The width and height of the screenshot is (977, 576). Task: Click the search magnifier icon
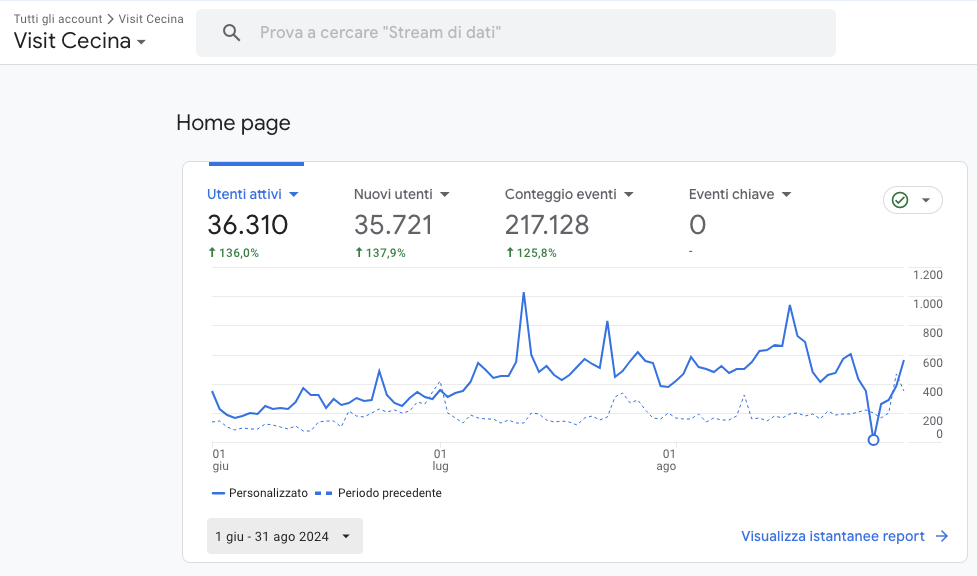pos(231,33)
